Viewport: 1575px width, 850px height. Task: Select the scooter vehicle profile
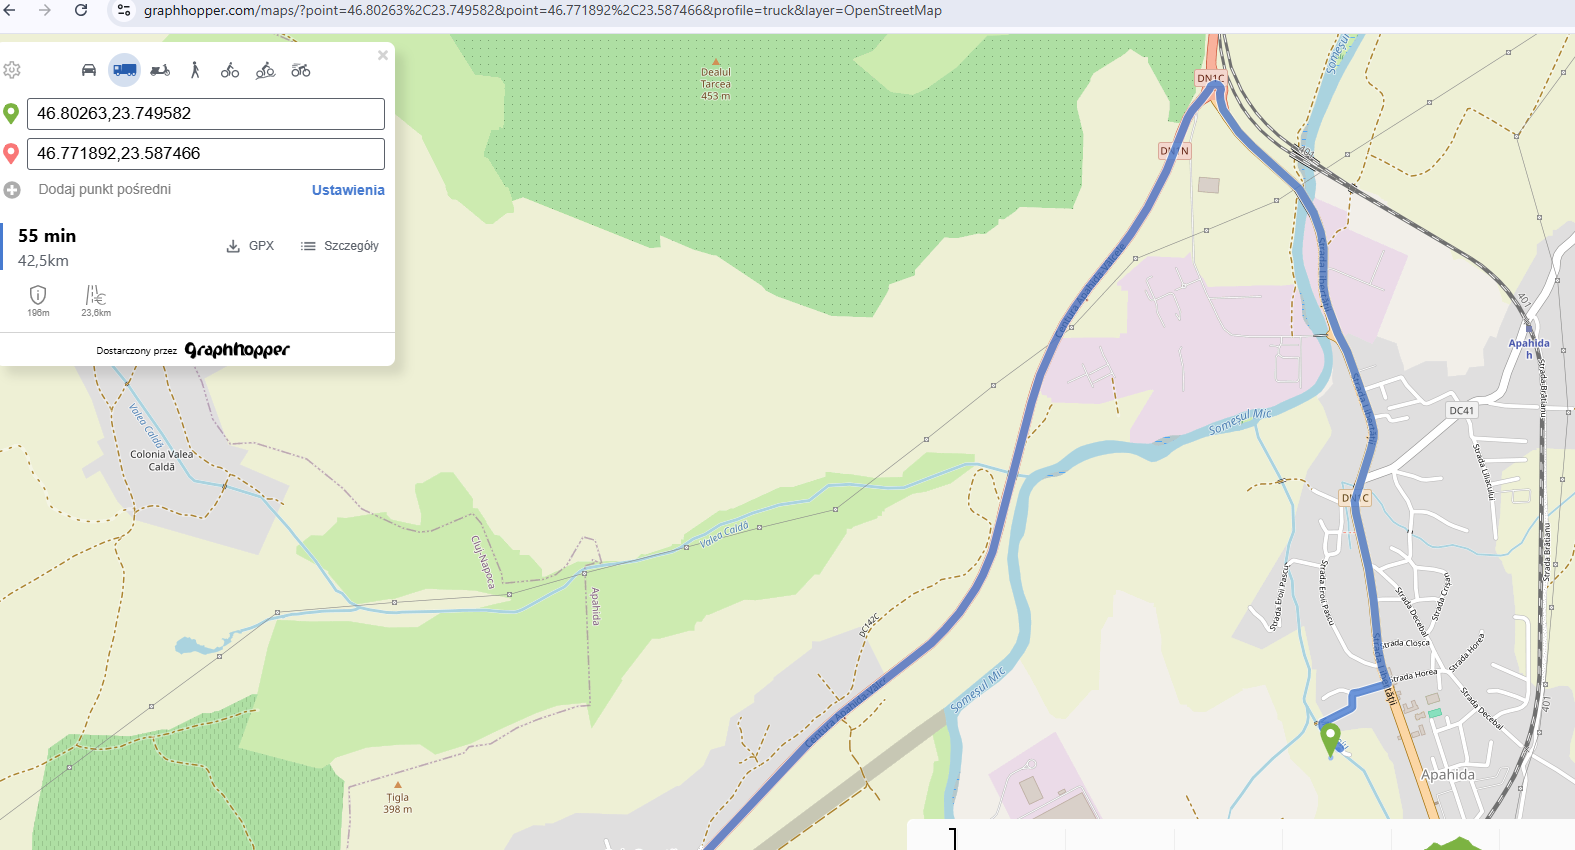[160, 70]
